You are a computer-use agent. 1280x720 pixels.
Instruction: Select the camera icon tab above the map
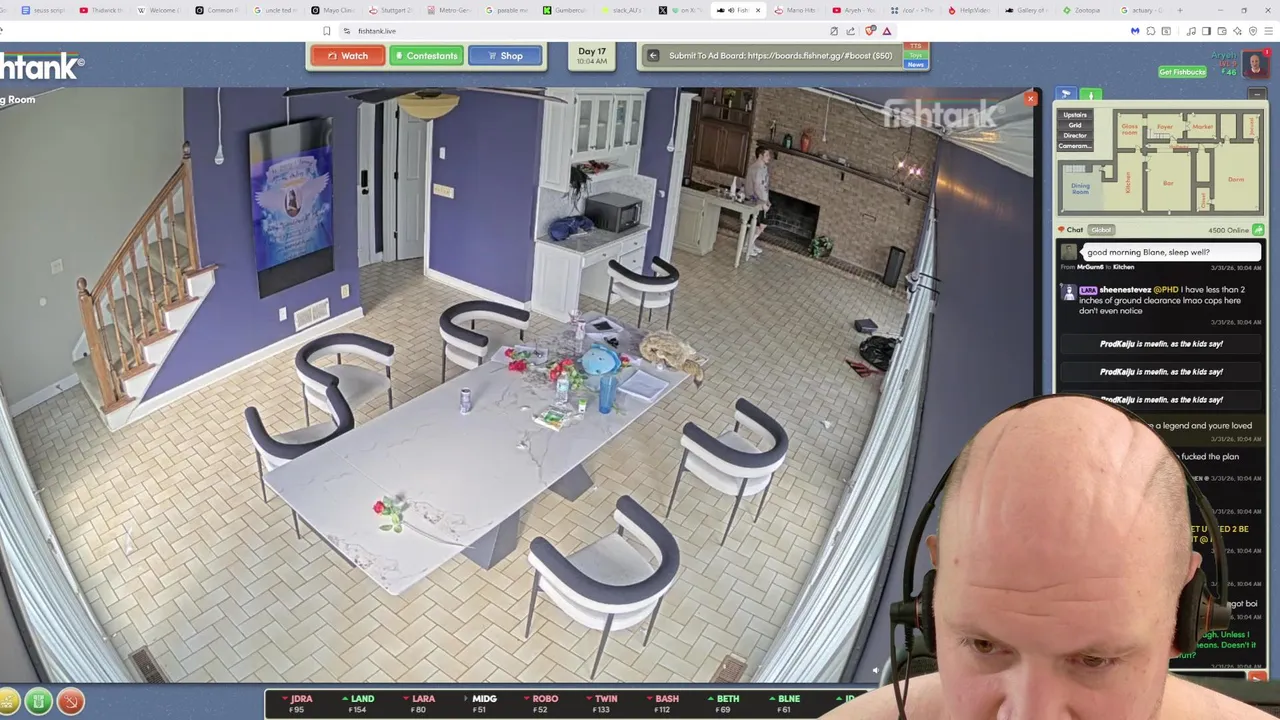(x=1066, y=94)
